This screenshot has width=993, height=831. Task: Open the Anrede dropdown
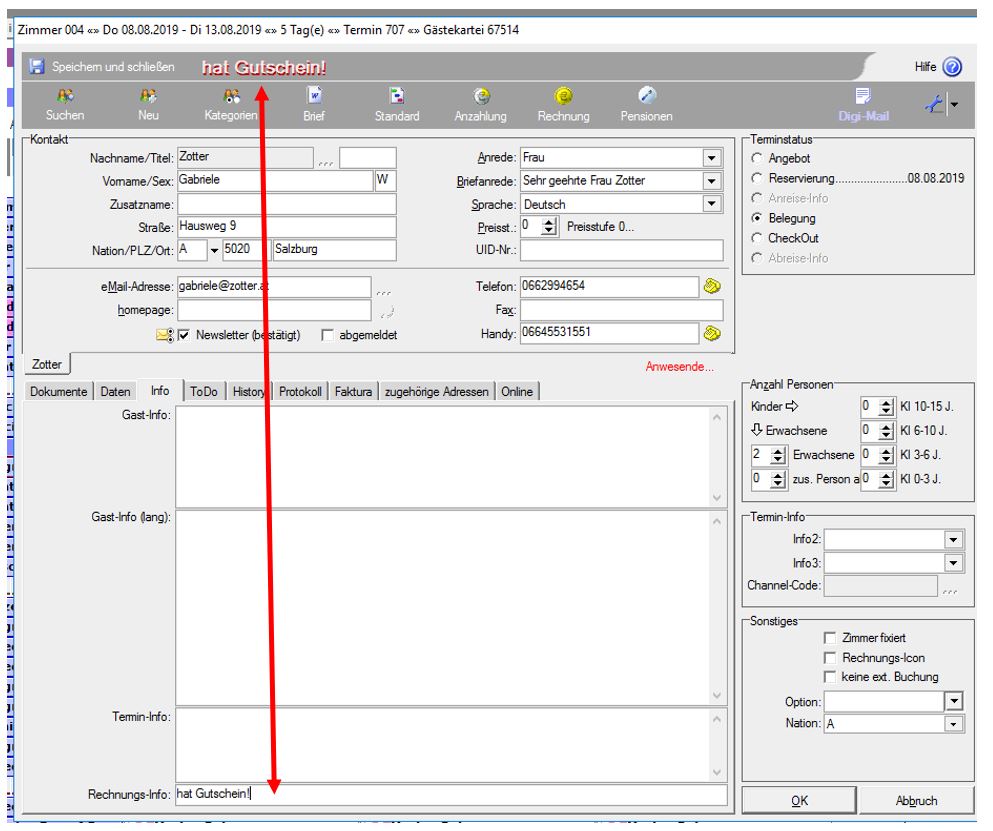pyautogui.click(x=712, y=158)
